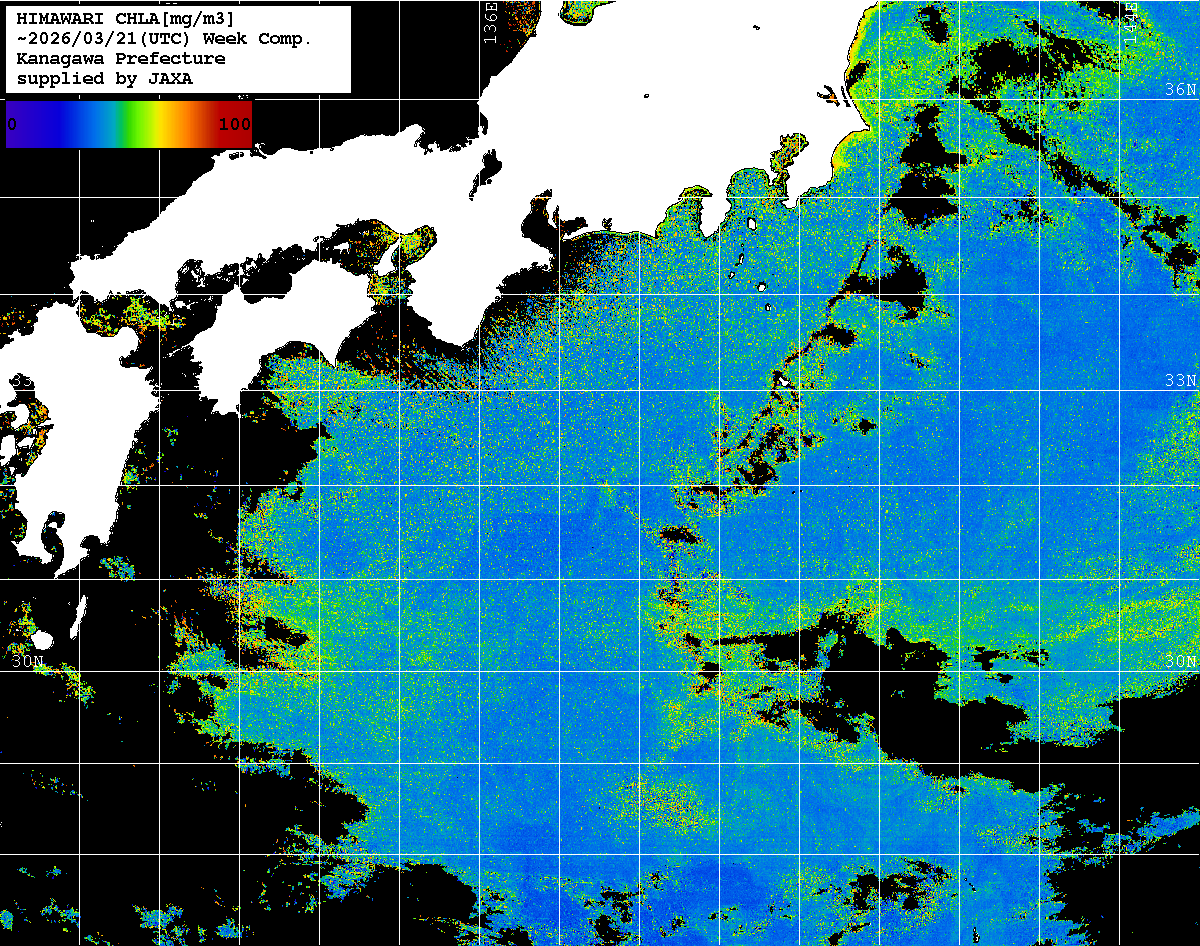Click the 30N label at left edge

(x=28, y=662)
